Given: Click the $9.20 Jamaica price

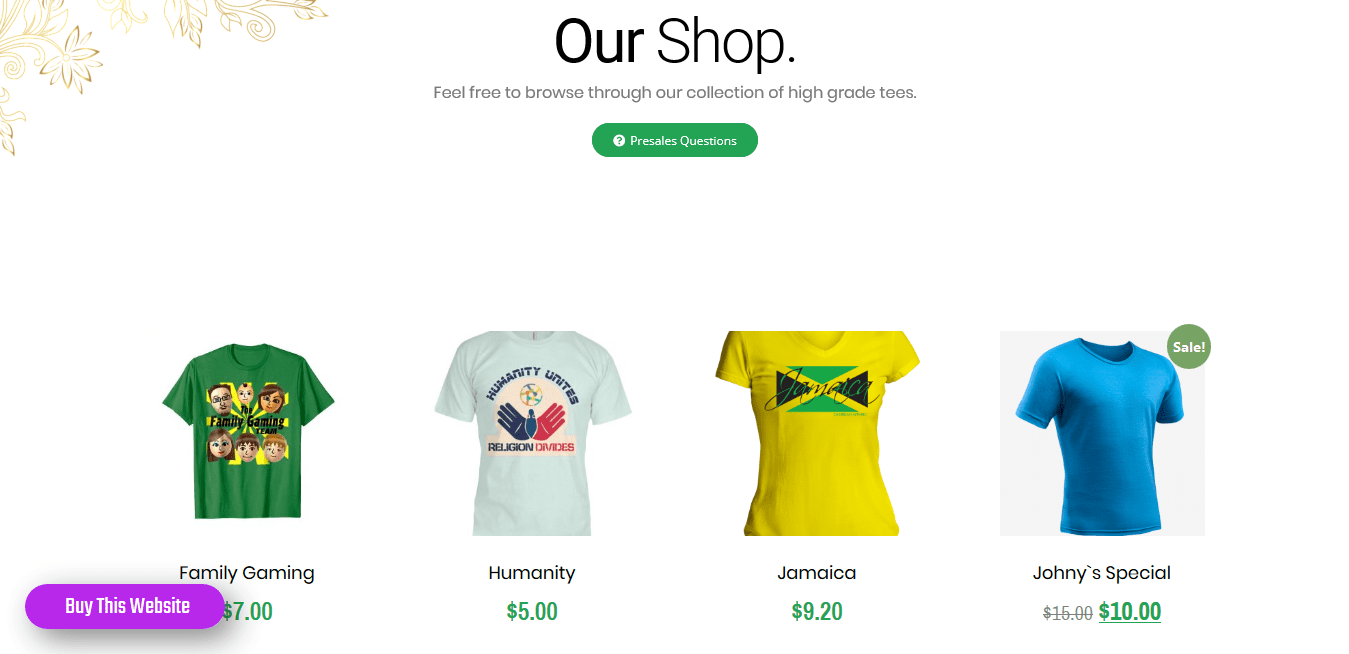Looking at the screenshot, I should click(x=817, y=611).
